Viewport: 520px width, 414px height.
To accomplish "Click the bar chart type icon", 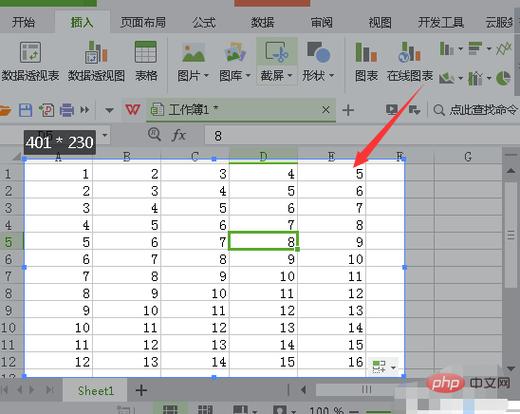I will point(475,48).
